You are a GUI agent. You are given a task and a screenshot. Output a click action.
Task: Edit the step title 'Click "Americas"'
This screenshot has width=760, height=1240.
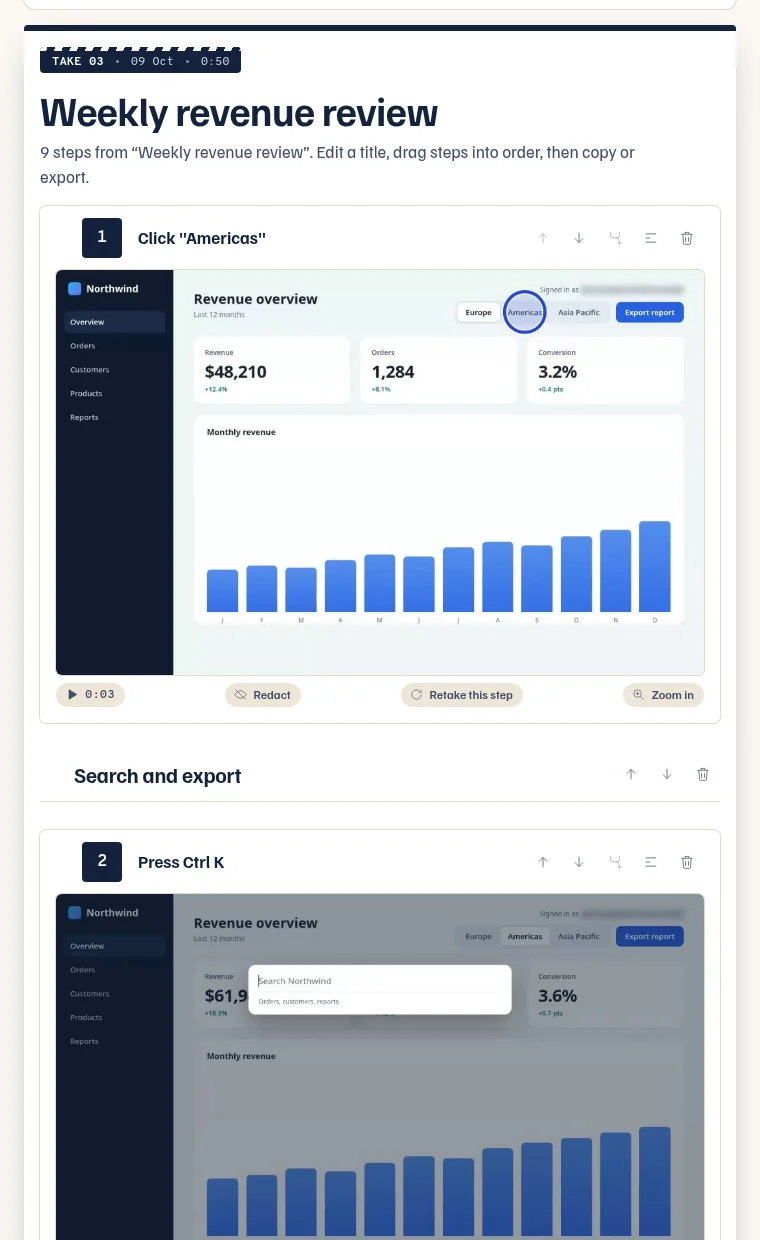click(x=202, y=238)
